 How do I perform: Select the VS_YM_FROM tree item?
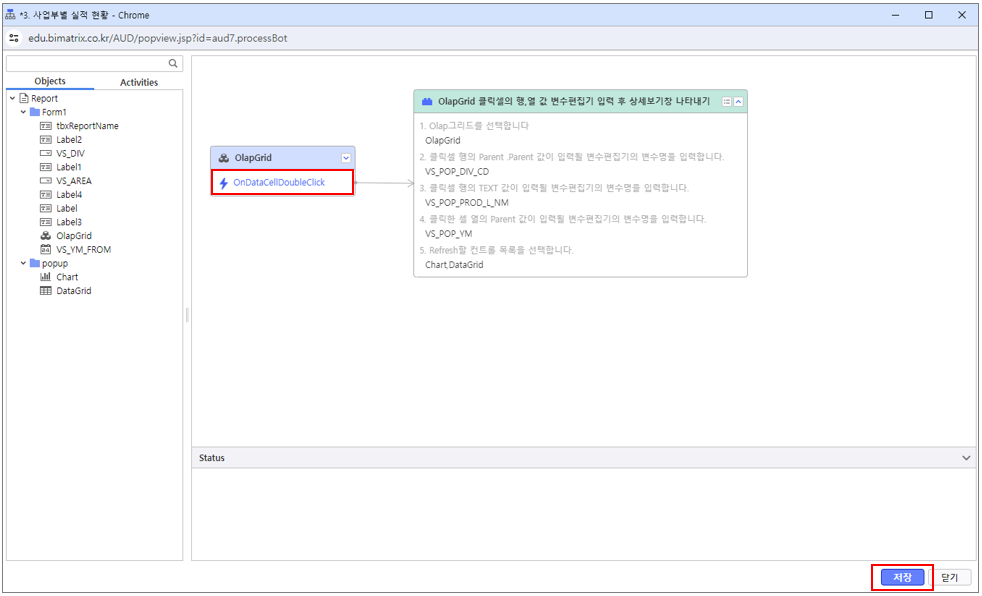pos(83,249)
